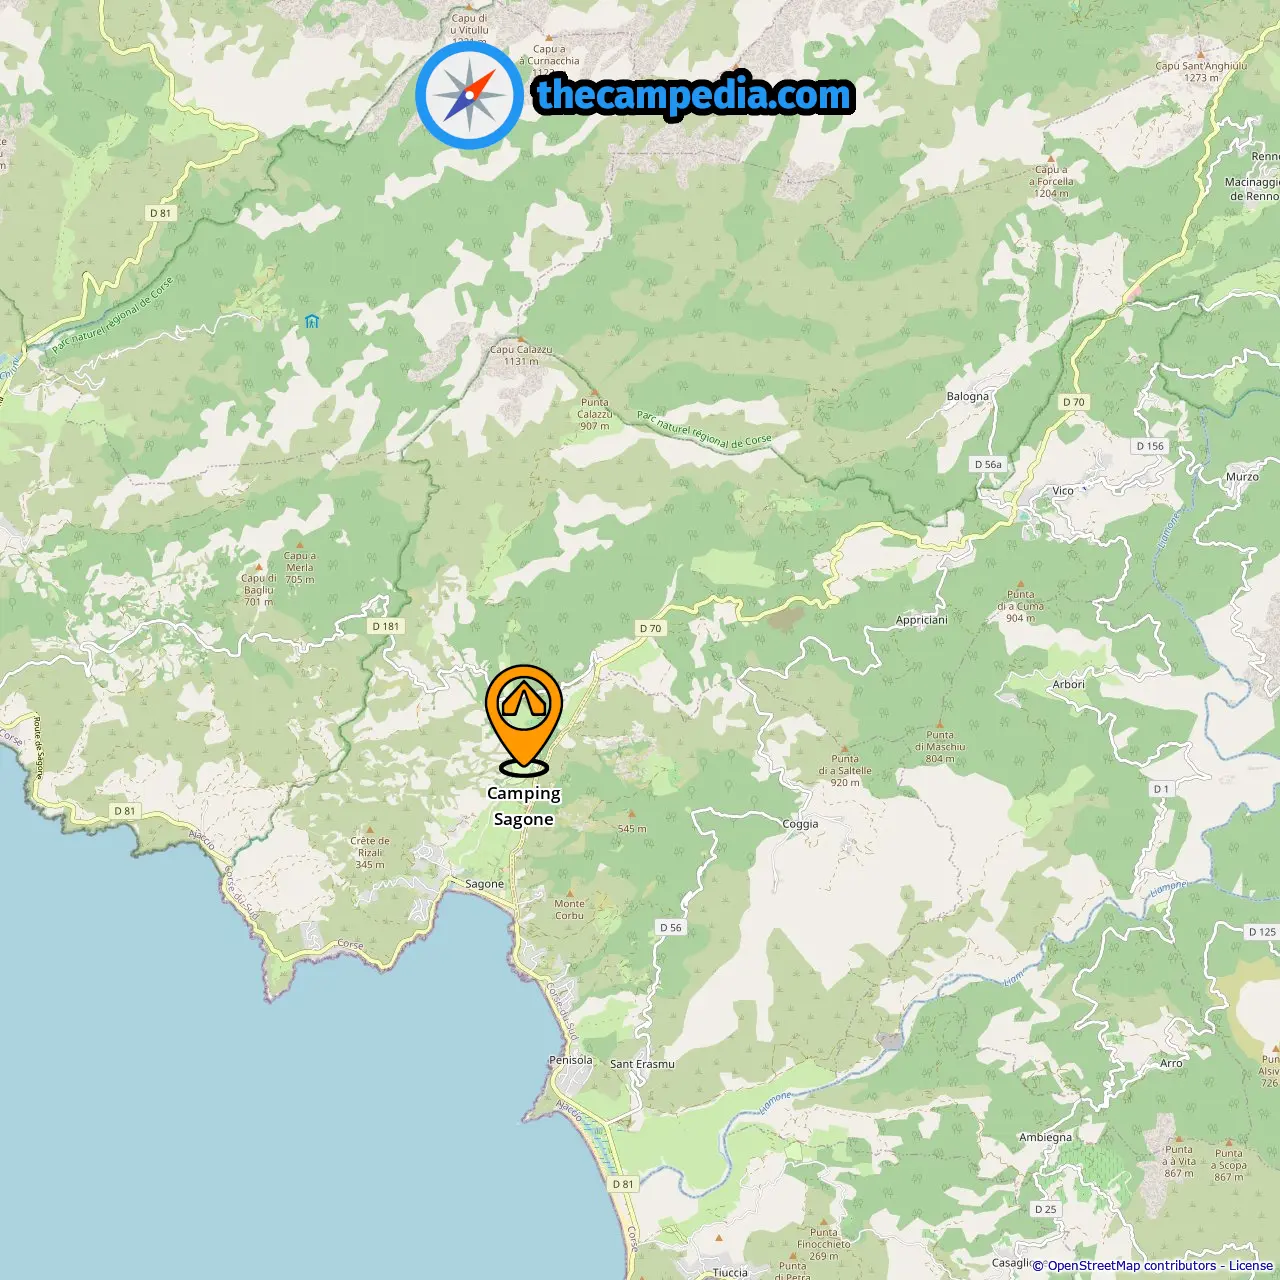Click the D 70 road shield near the camping marker

(650, 629)
